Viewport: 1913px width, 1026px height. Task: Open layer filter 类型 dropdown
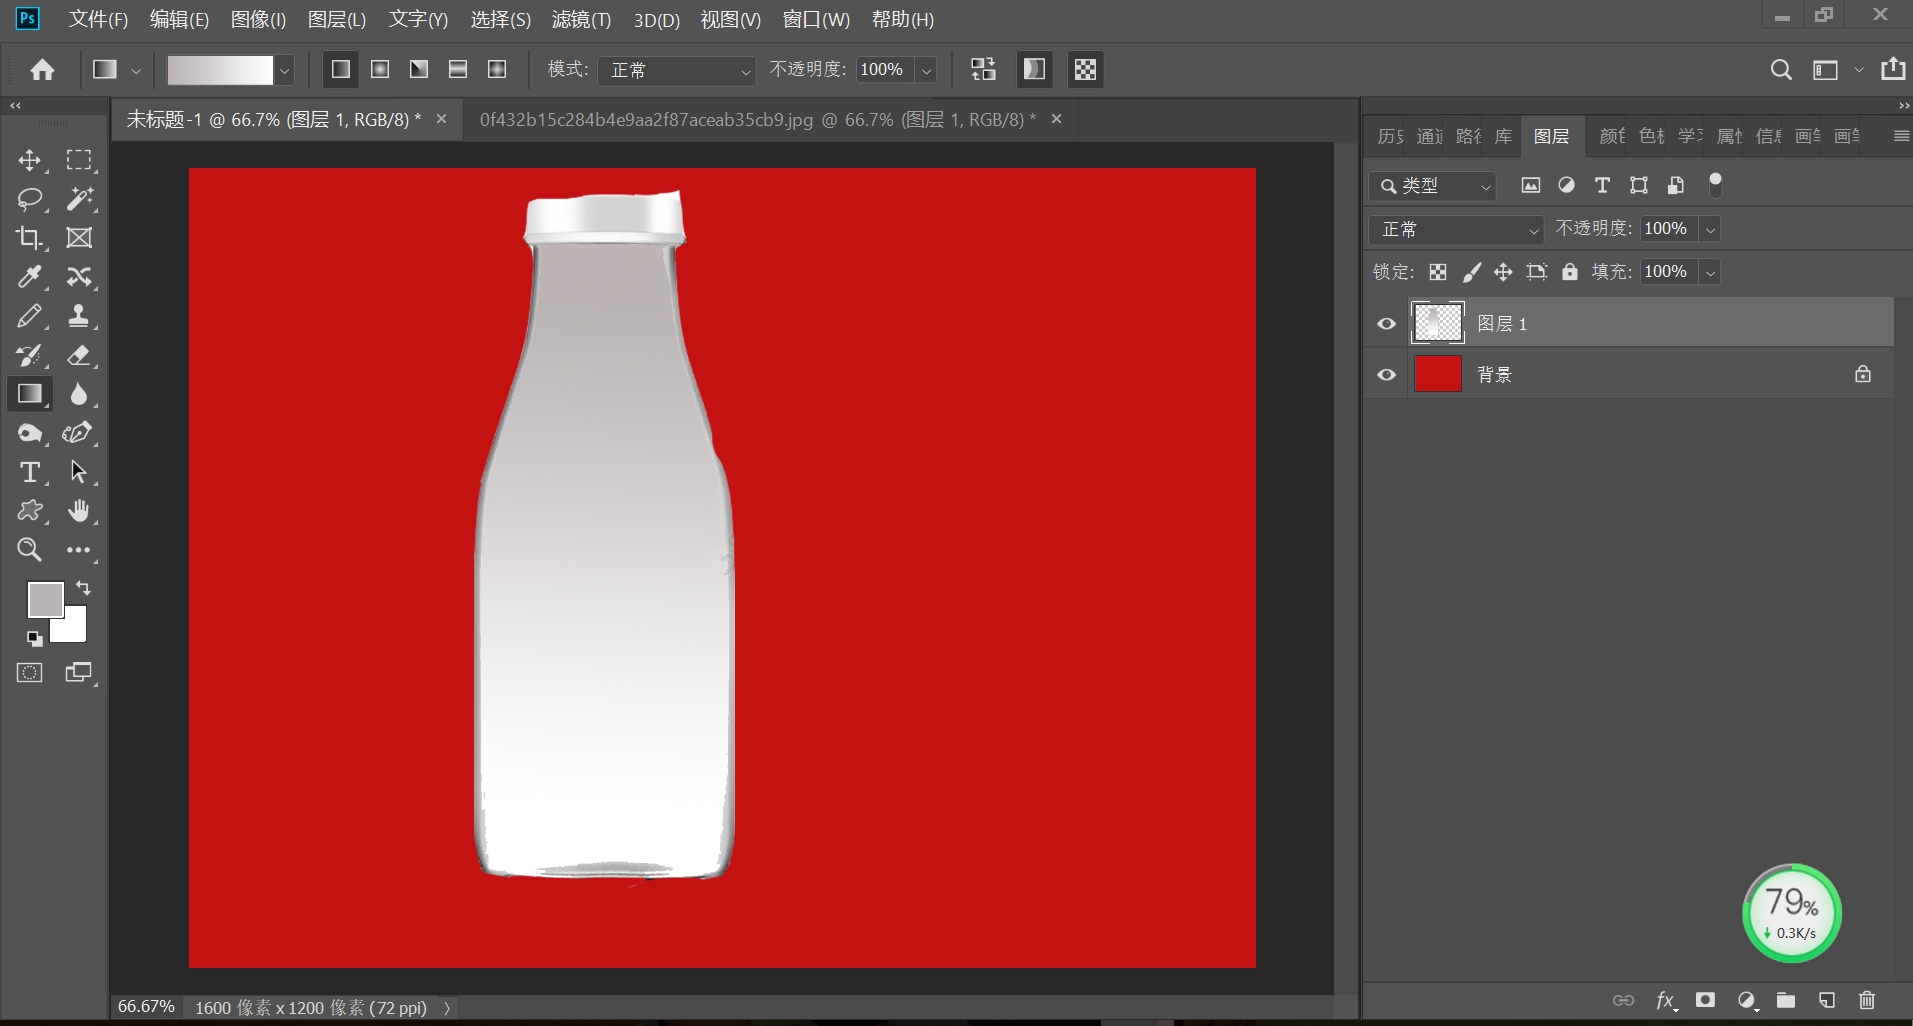(1432, 186)
